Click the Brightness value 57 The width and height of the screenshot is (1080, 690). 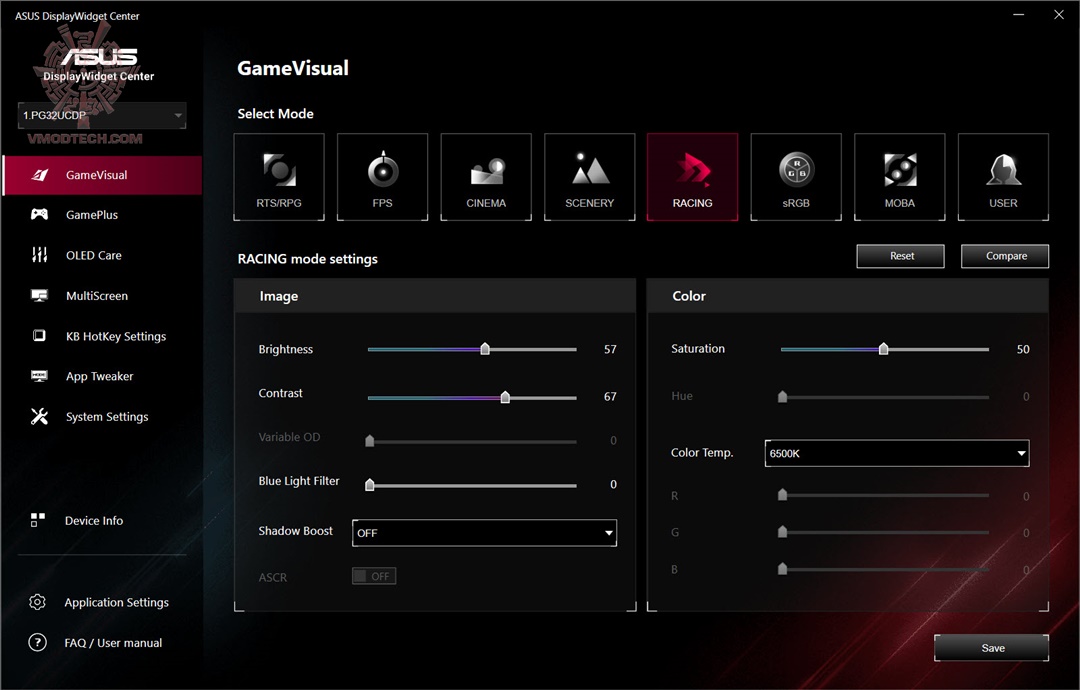point(610,349)
